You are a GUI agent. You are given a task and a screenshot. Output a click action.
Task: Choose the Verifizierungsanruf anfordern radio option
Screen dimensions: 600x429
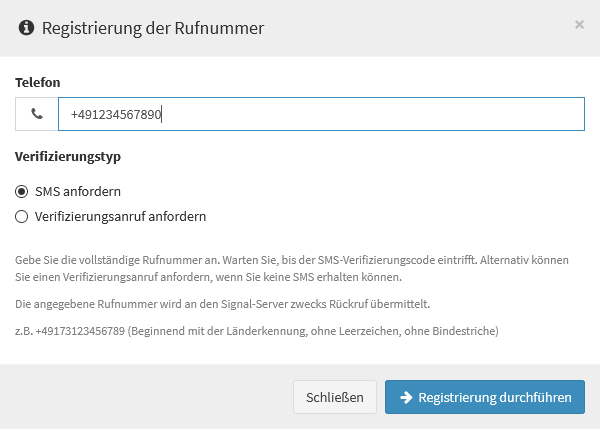pos(21,217)
